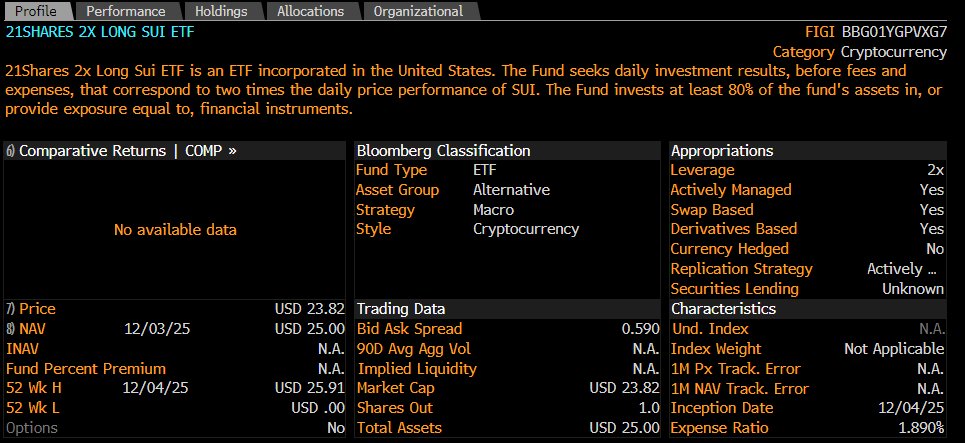The height and width of the screenshot is (443, 965).
Task: Open the Price function link
Action: coord(38,309)
